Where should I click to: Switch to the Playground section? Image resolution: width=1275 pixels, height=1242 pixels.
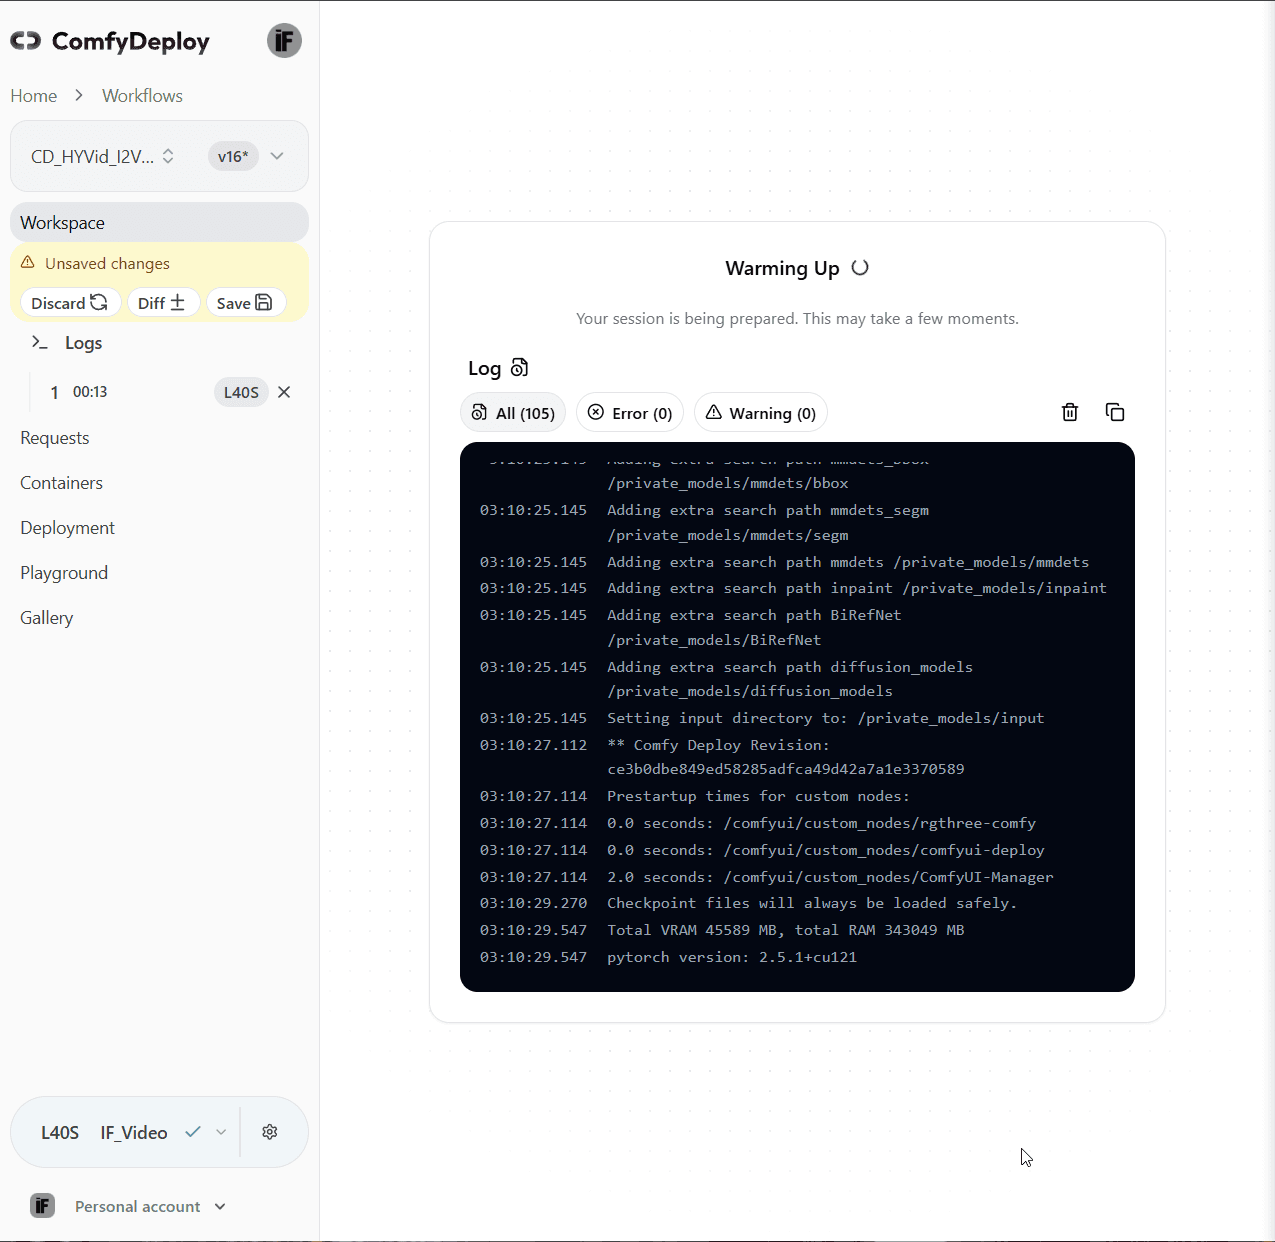[64, 572]
